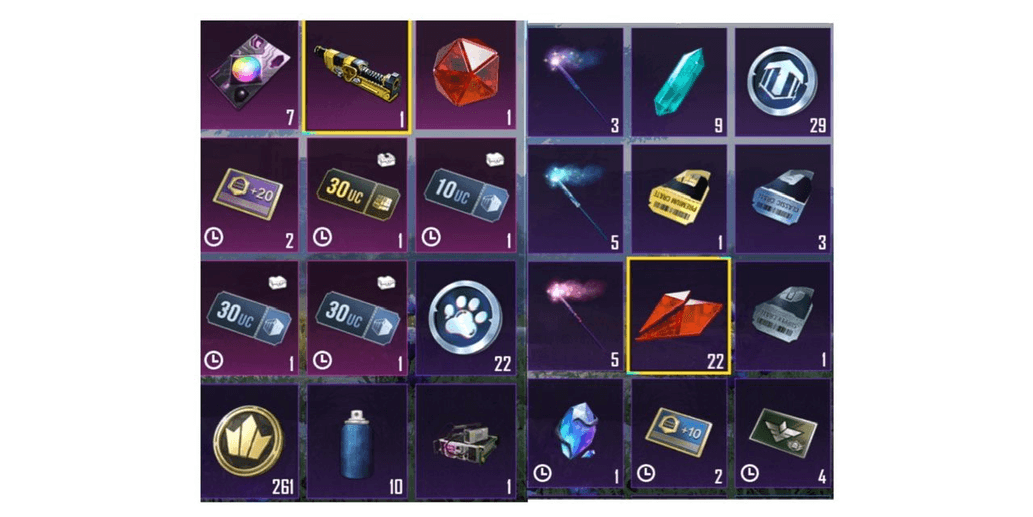Image resolution: width=1033 pixels, height=517 pixels.
Task: Select the supply crate coupon with 1
Action: 783,316
